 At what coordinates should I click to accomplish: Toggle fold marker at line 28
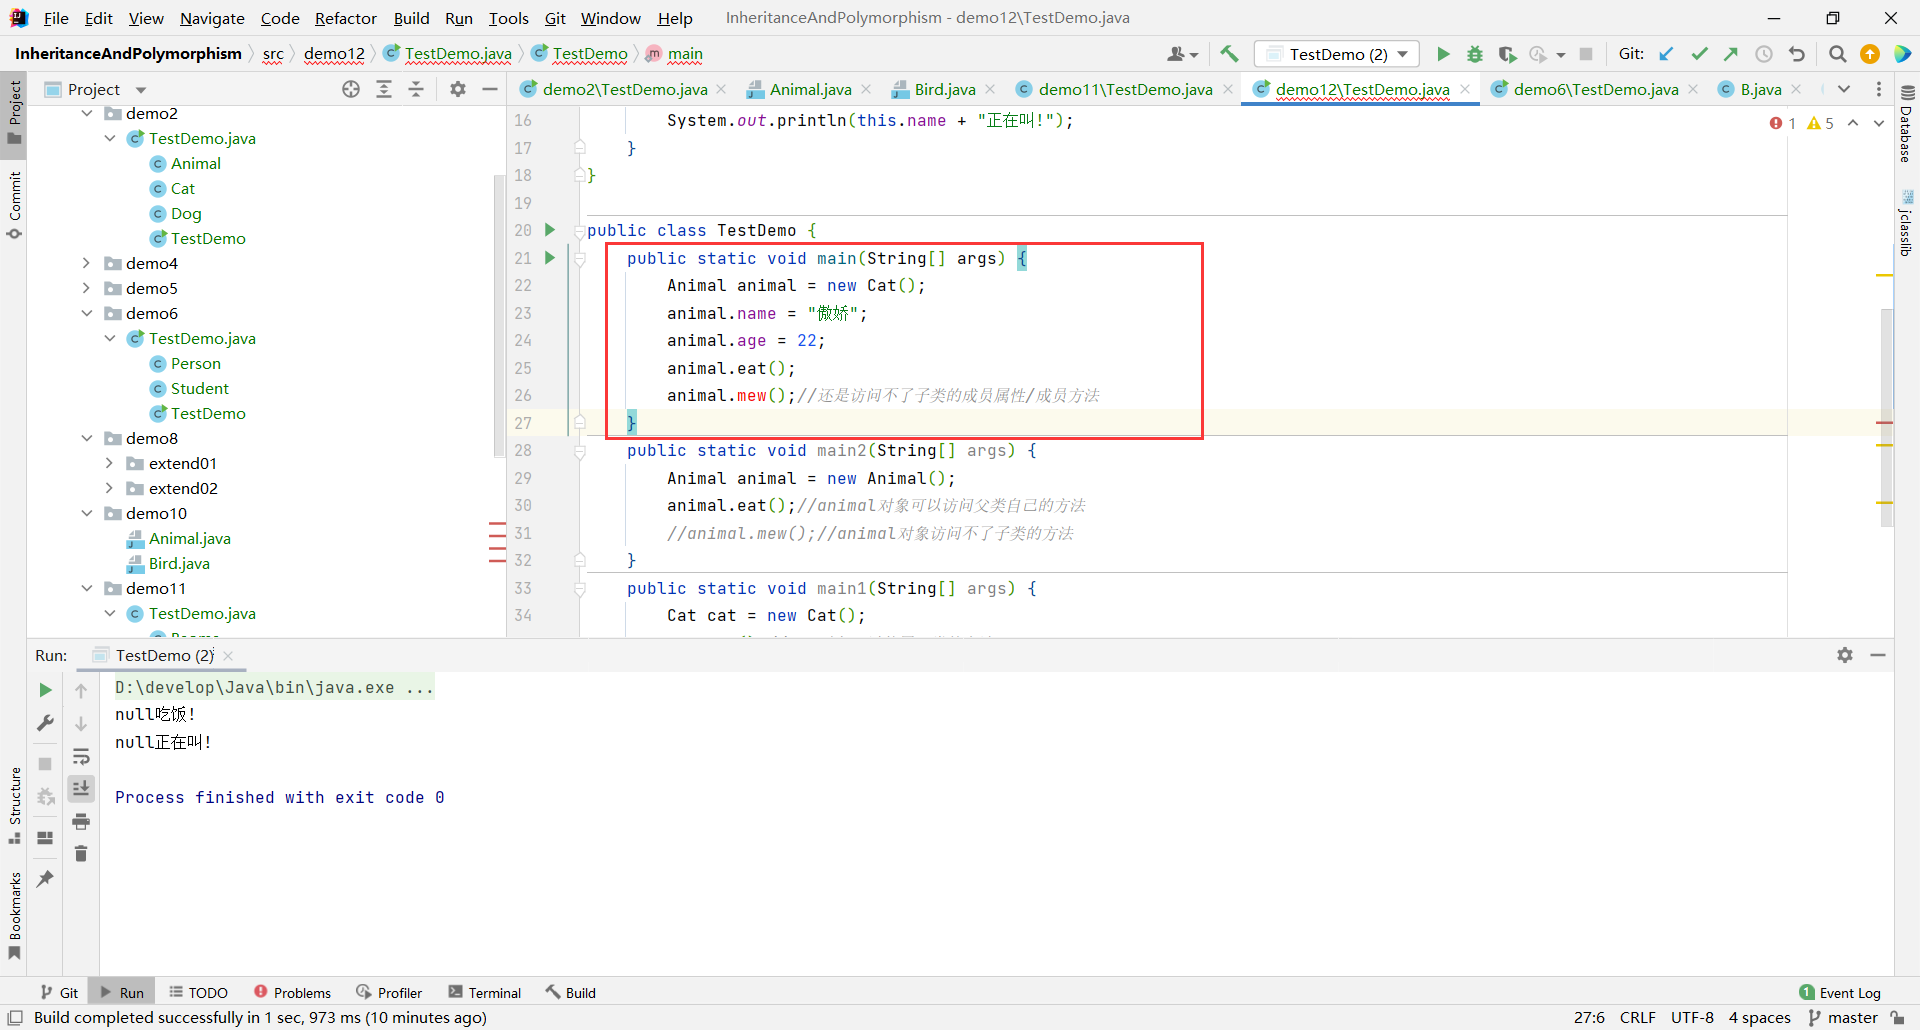(x=580, y=452)
